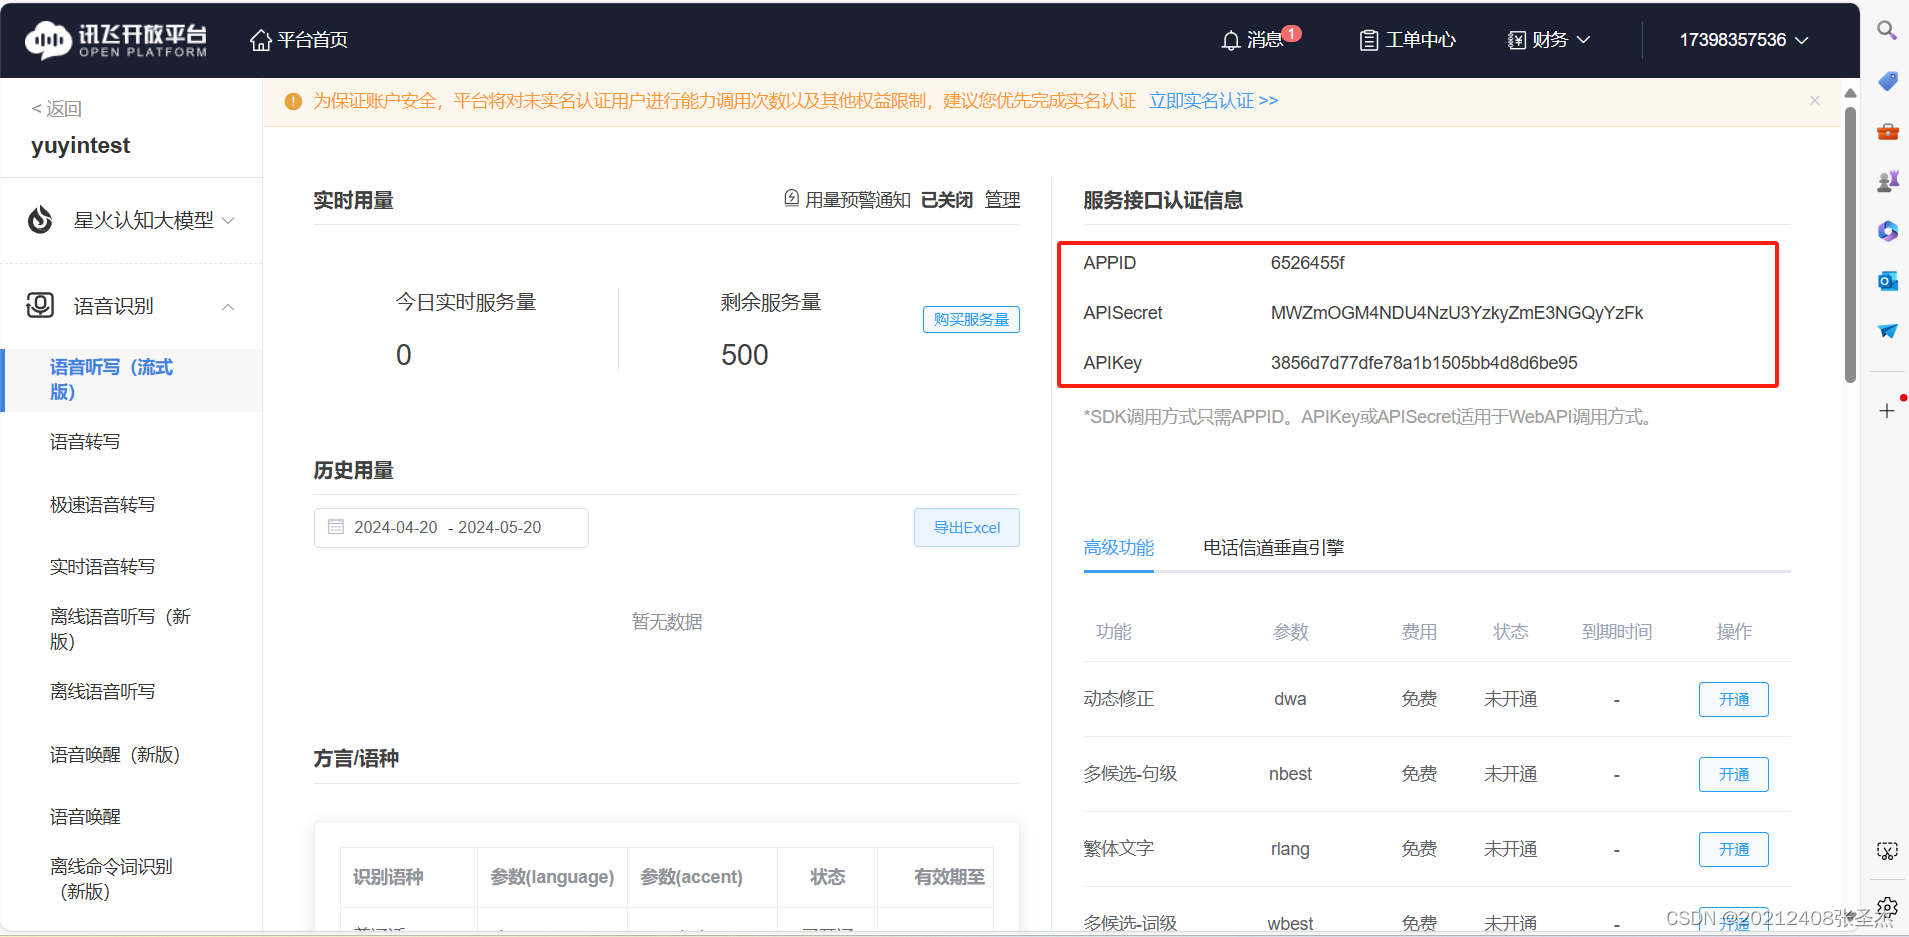Click the 购买服务量 button
Screen dimensions: 1909x937
point(971,319)
